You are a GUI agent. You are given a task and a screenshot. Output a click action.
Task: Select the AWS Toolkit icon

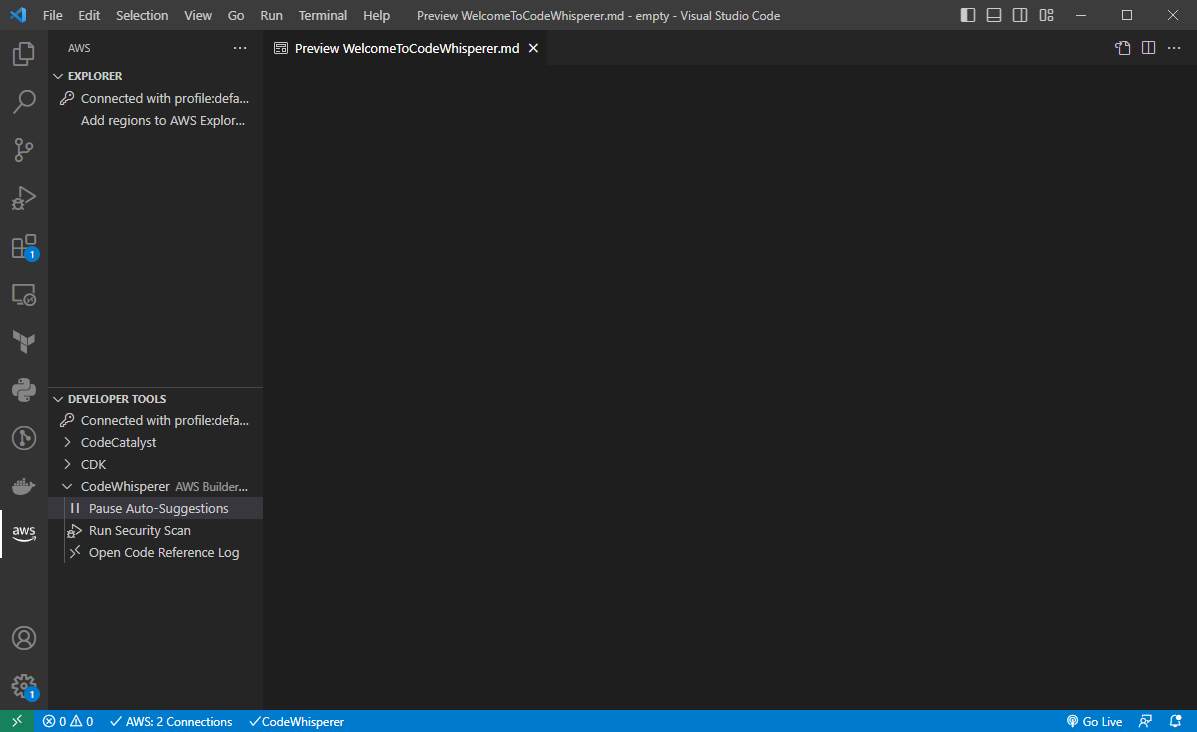point(24,534)
